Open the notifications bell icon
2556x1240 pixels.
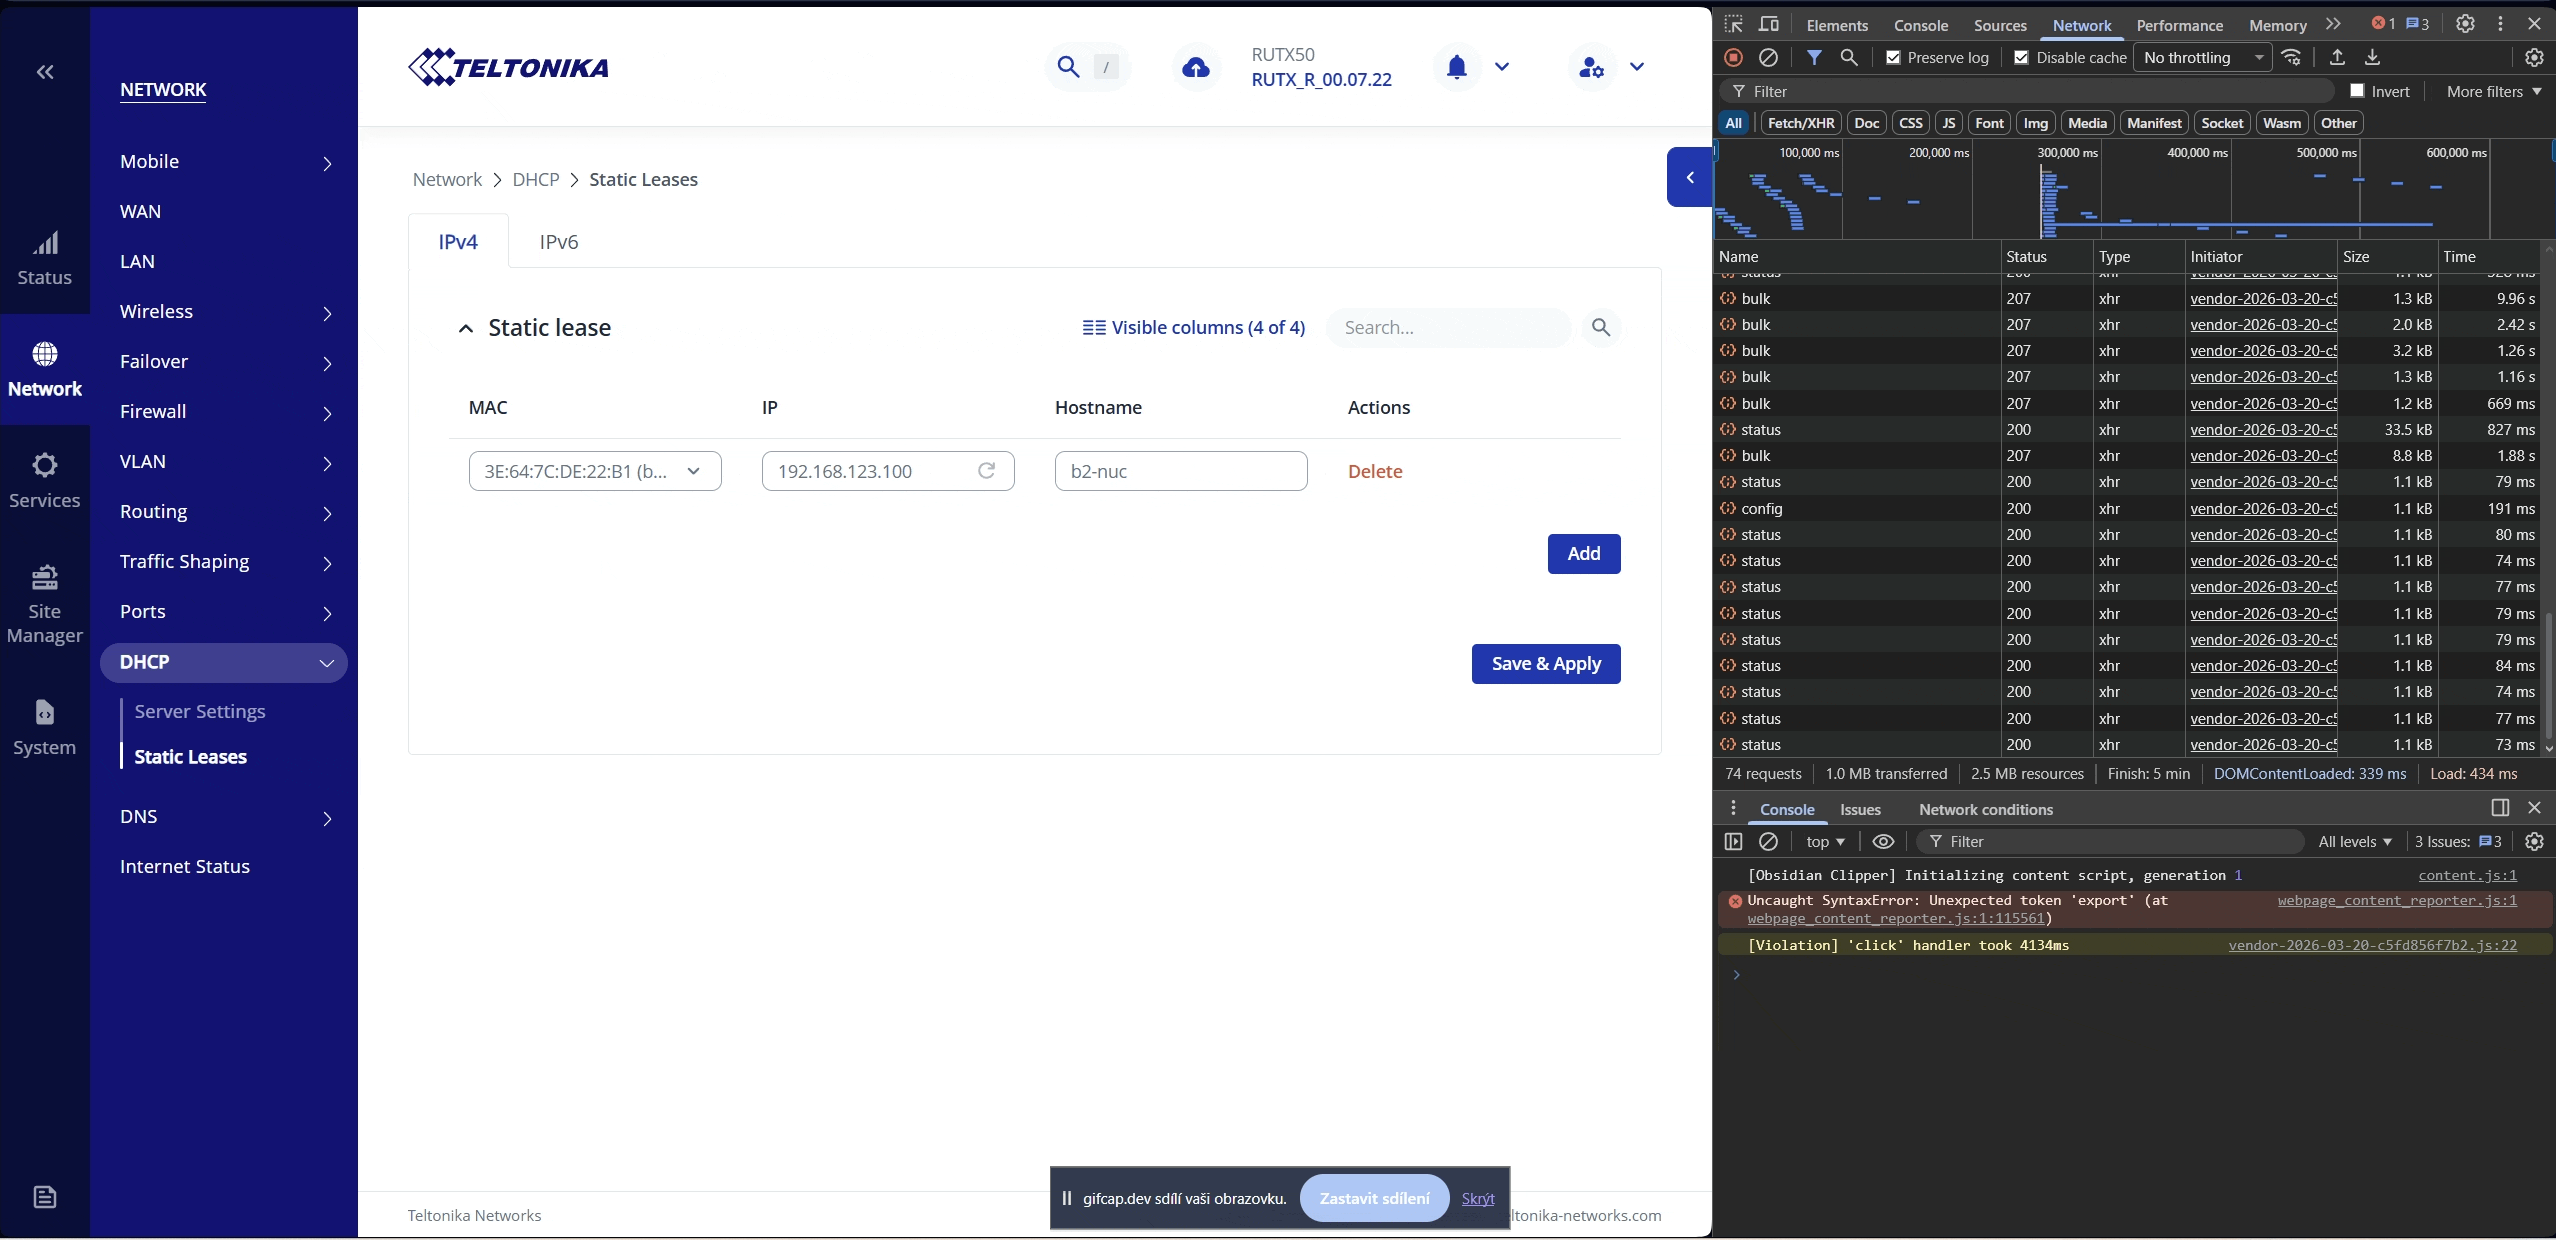pyautogui.click(x=1456, y=67)
